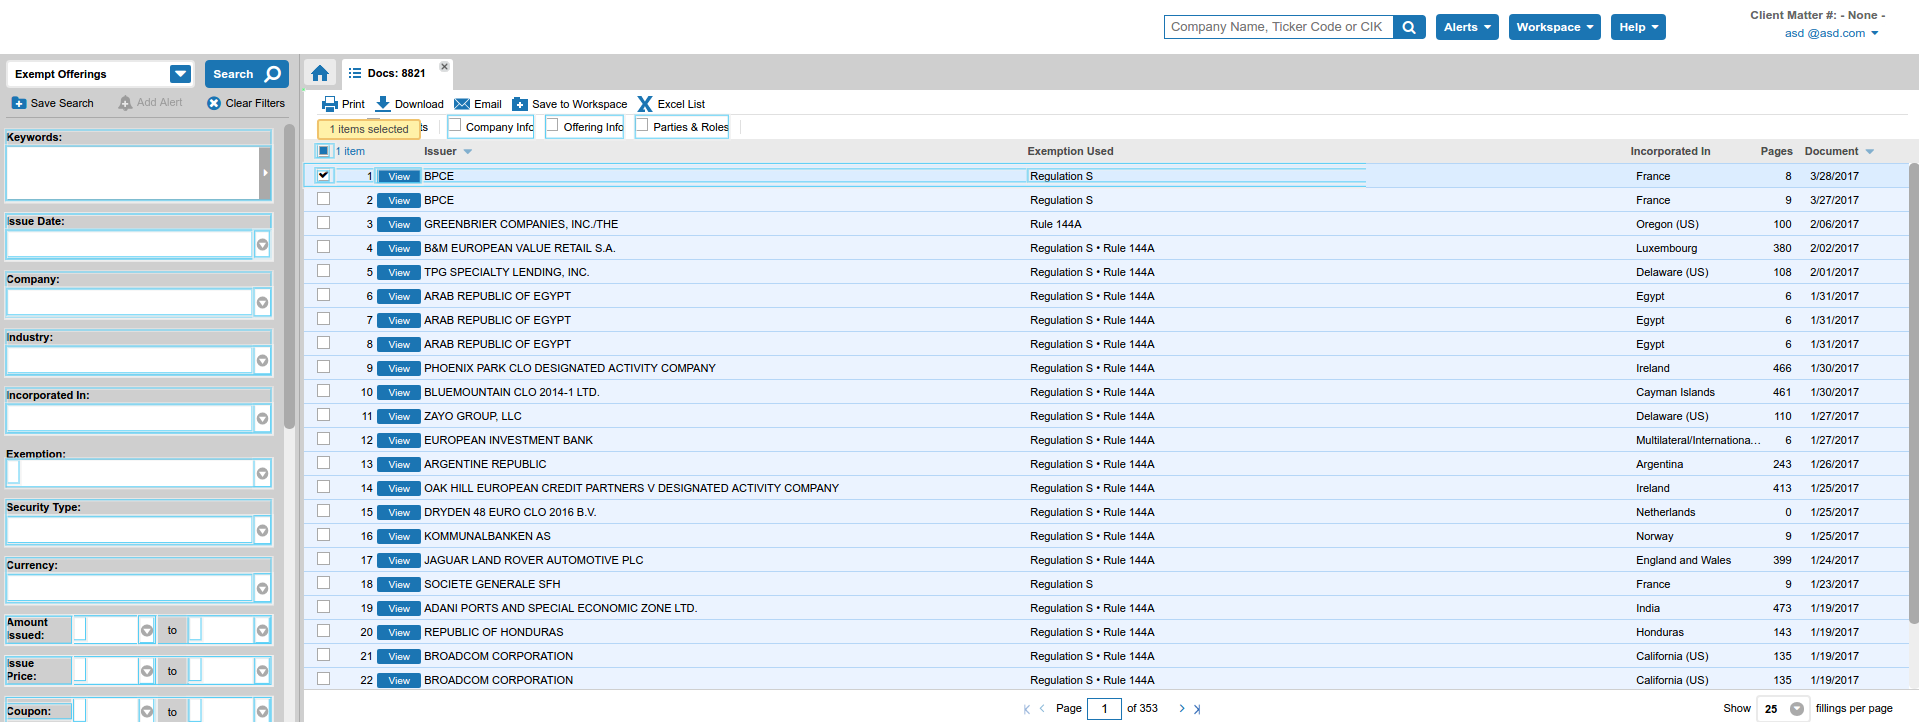
Task: Print the selected filings
Action: tap(343, 104)
